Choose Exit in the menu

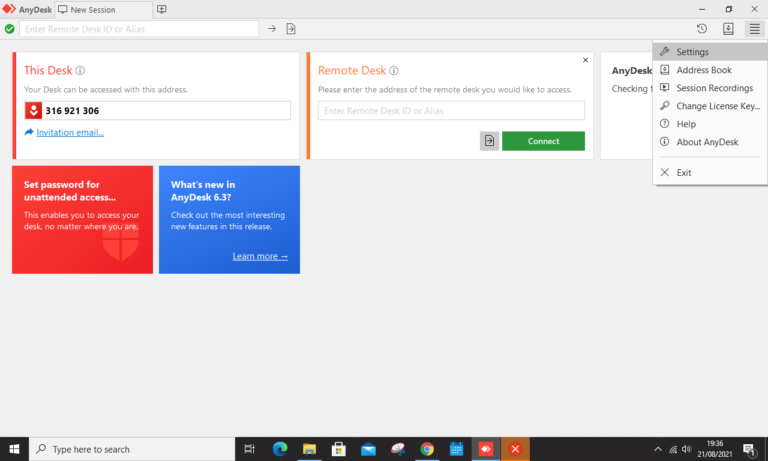click(710, 172)
